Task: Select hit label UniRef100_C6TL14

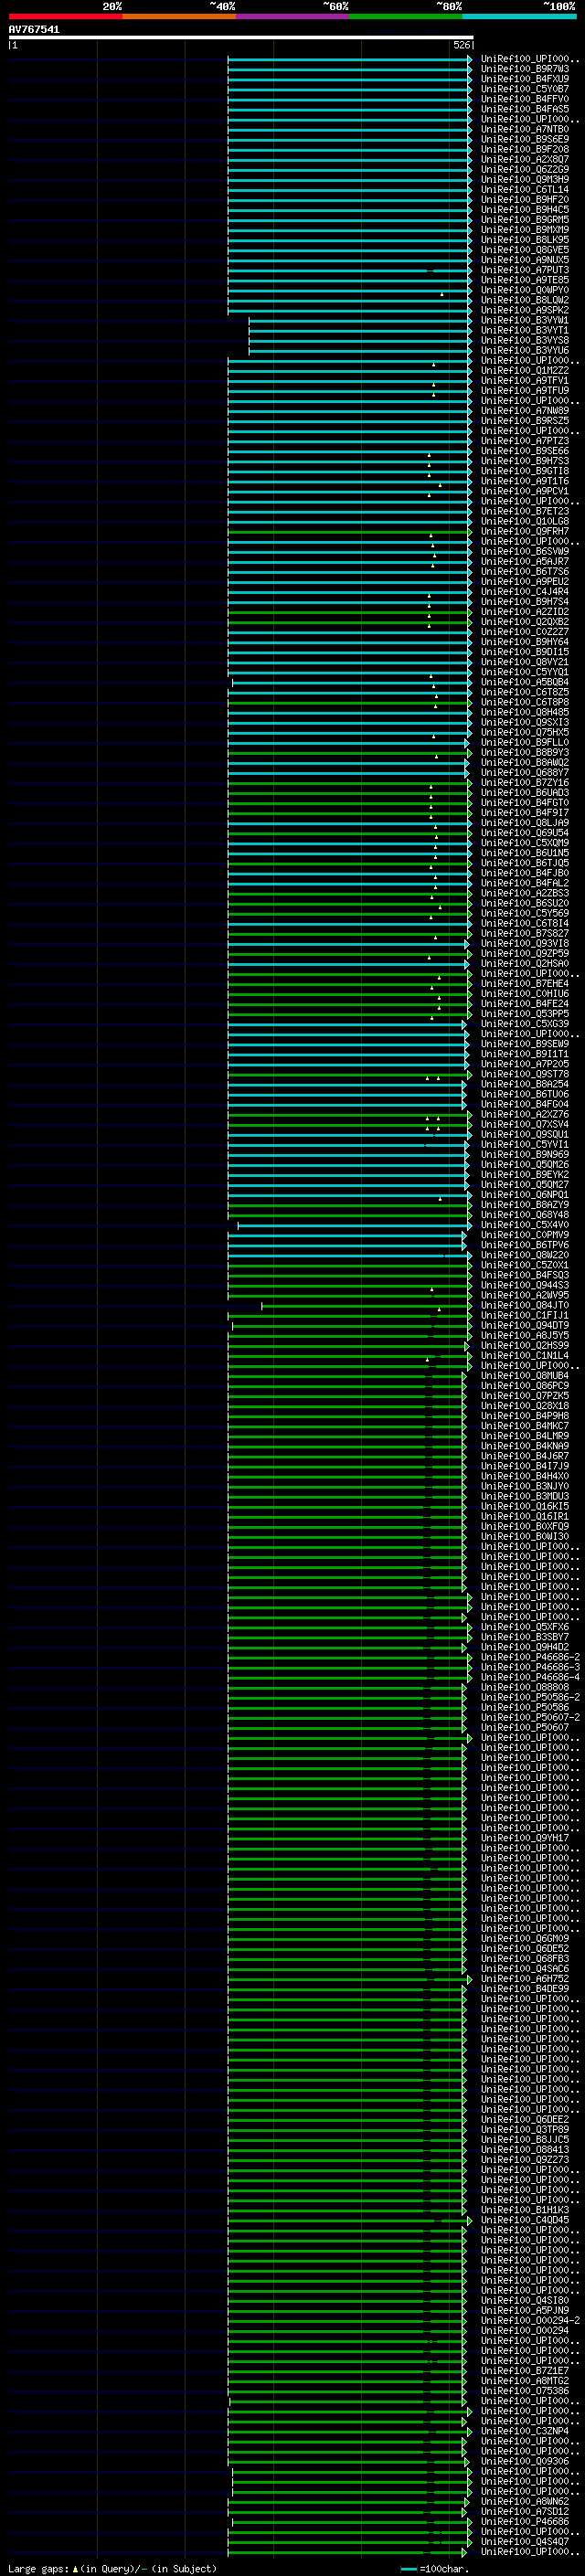Action: [x=525, y=189]
